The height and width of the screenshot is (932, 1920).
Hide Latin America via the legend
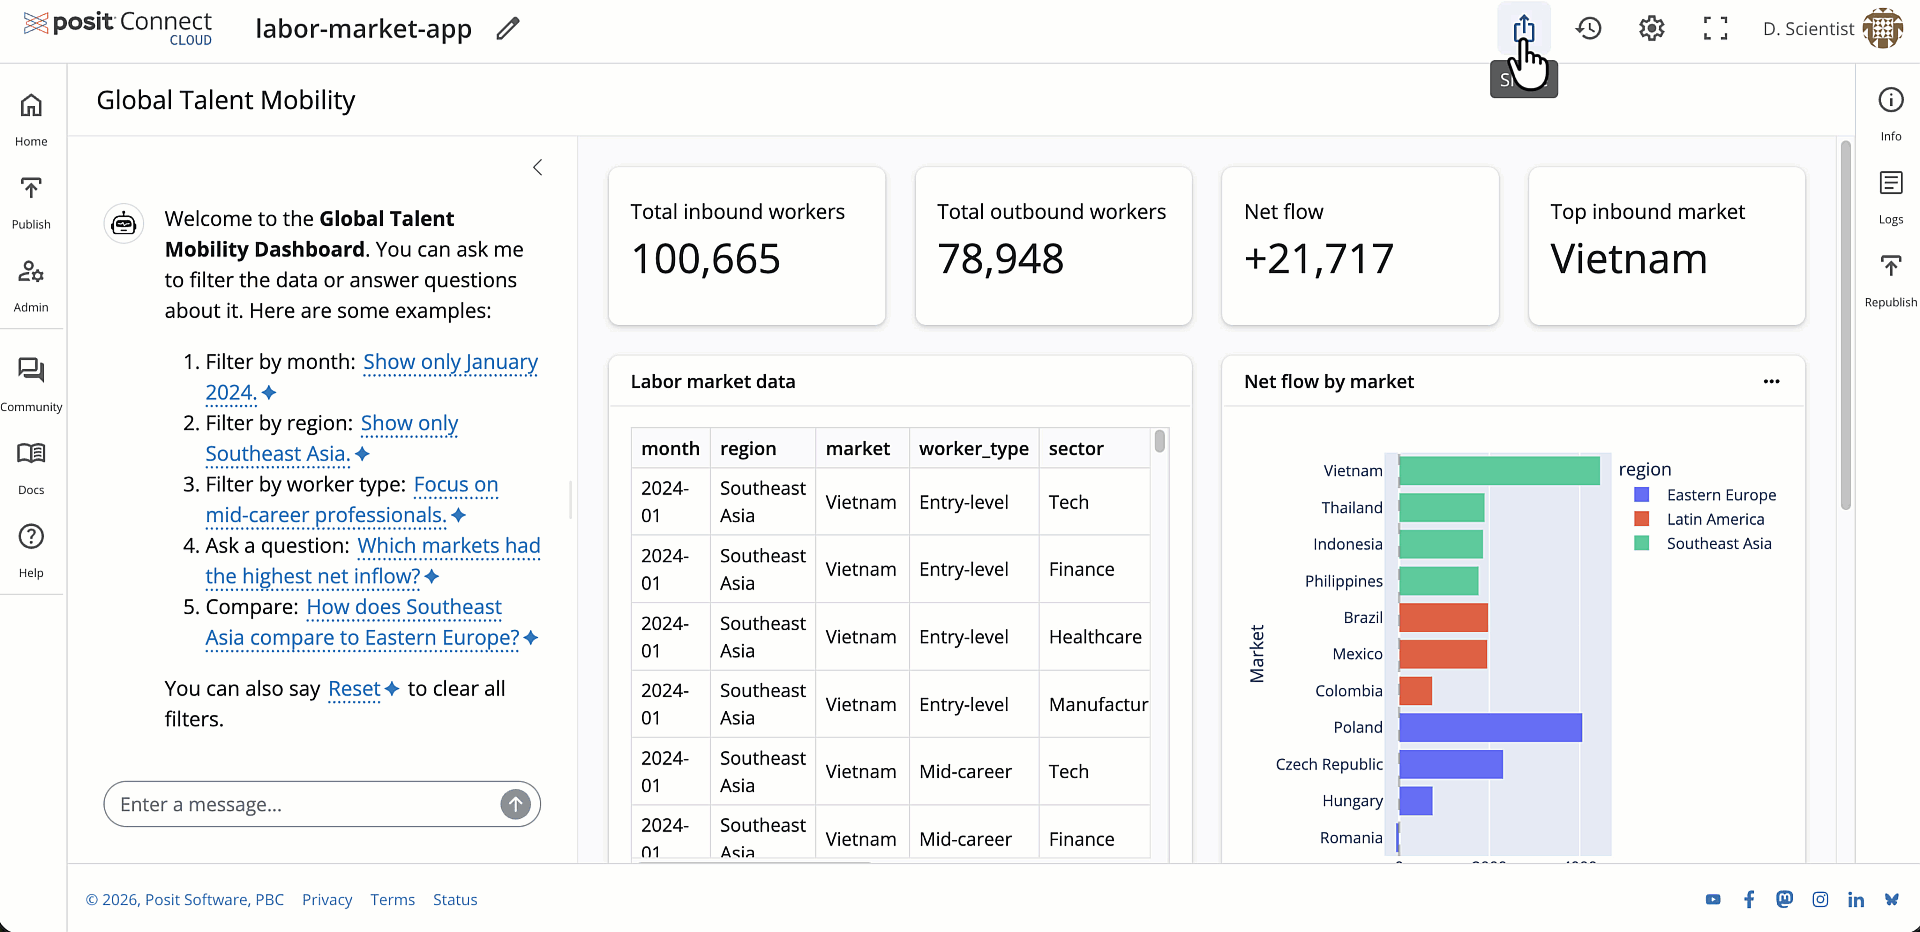coord(1716,519)
